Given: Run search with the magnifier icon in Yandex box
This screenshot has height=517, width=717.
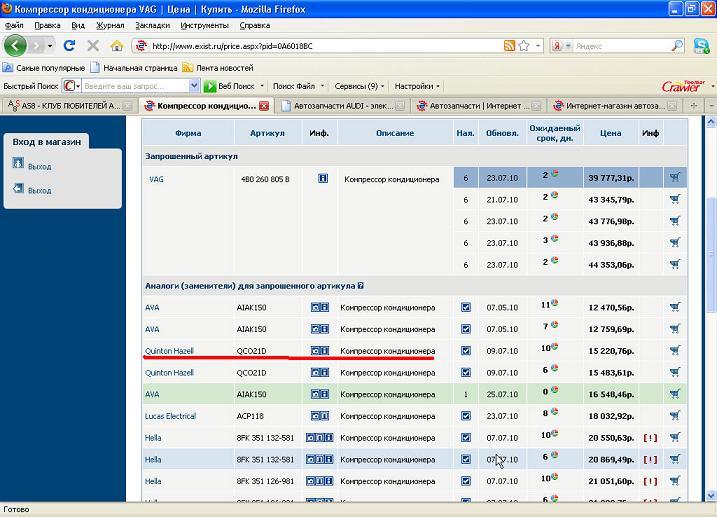Looking at the screenshot, I should (677, 46).
